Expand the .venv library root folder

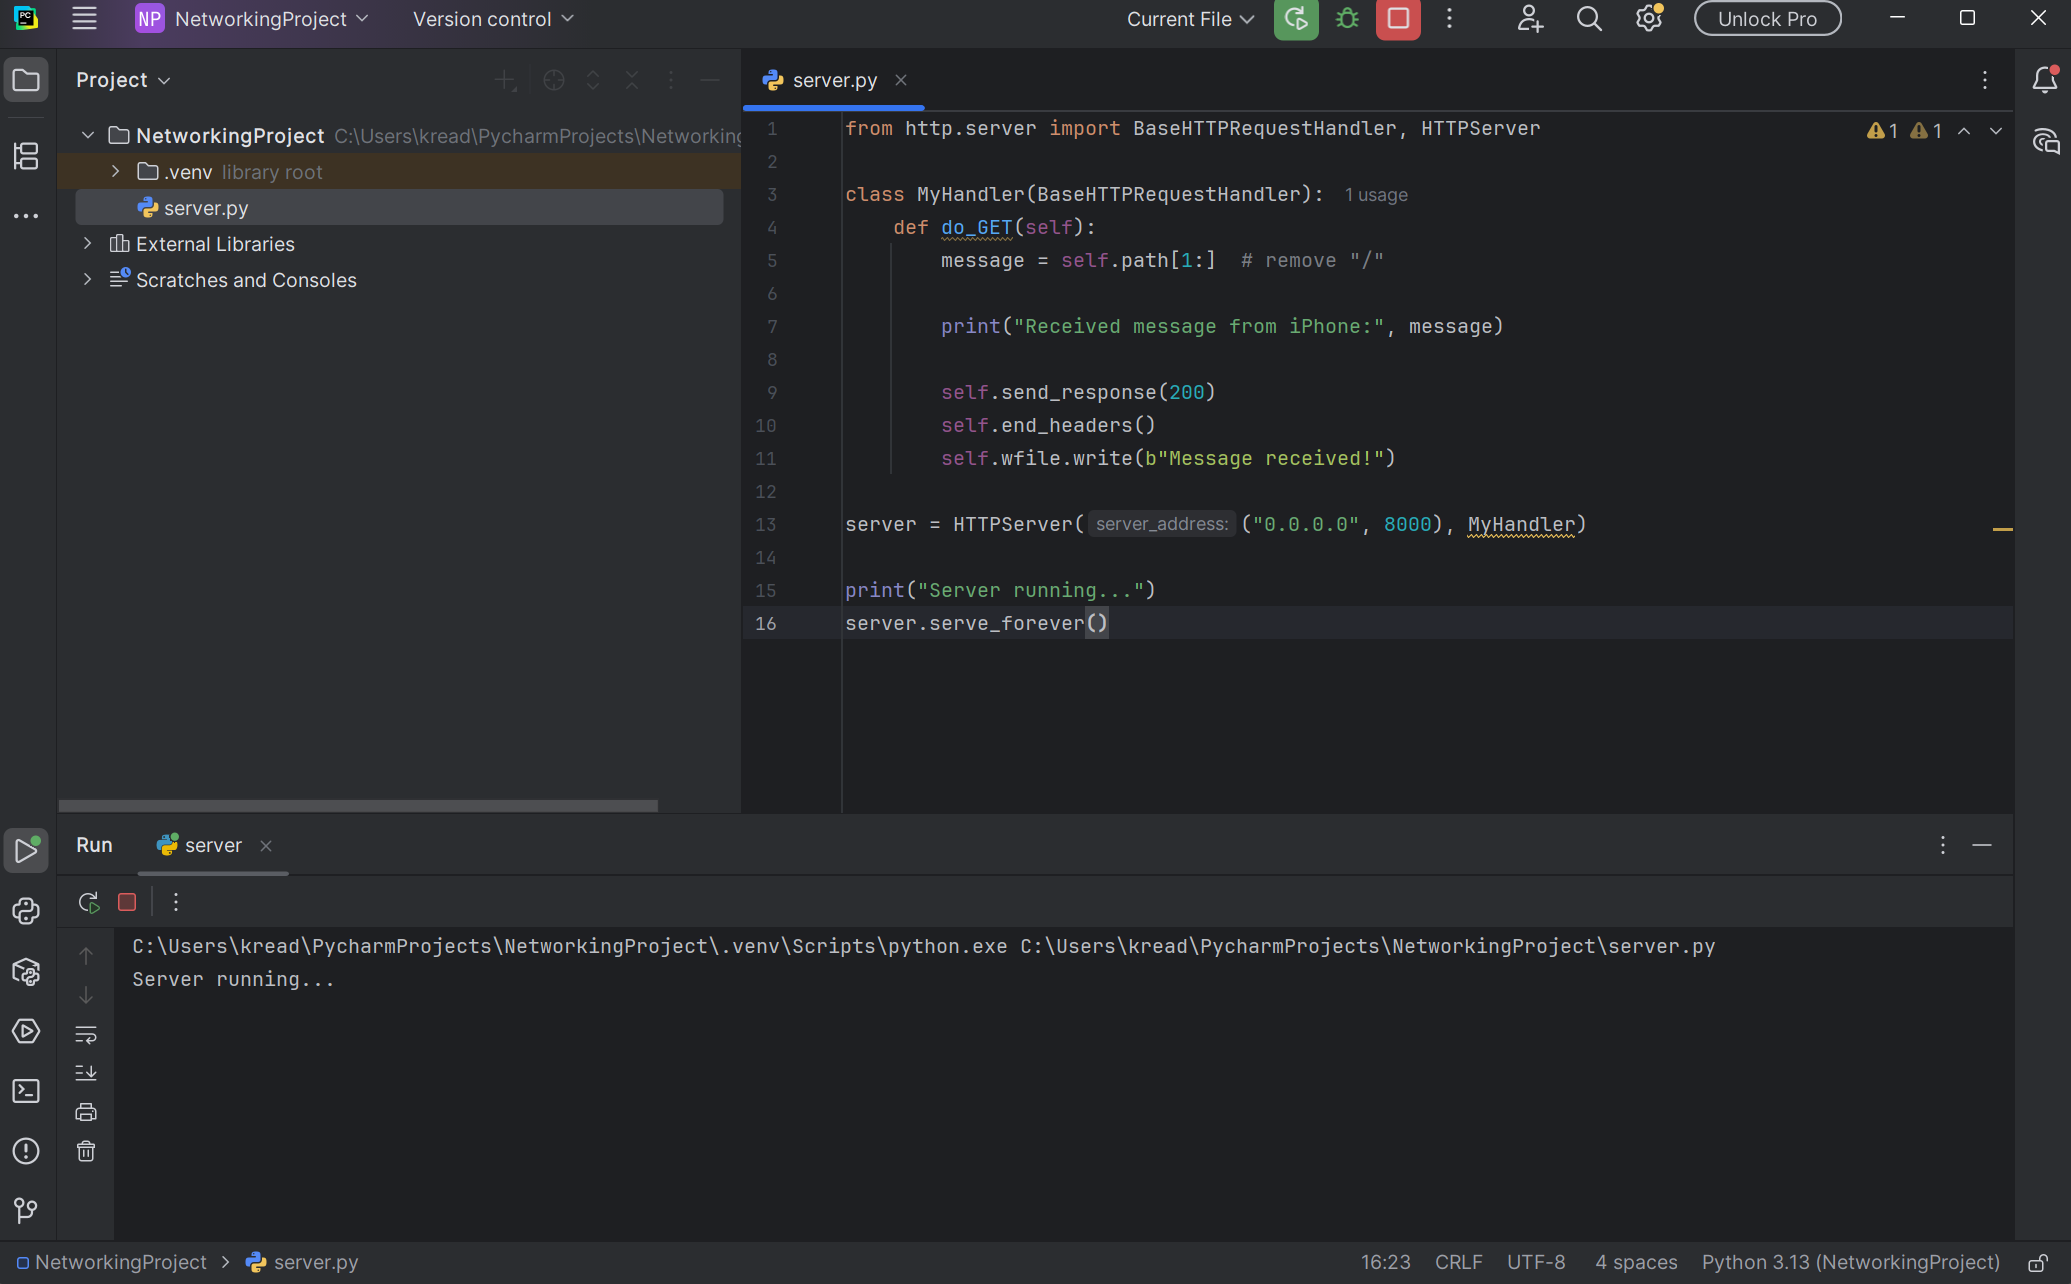115,171
